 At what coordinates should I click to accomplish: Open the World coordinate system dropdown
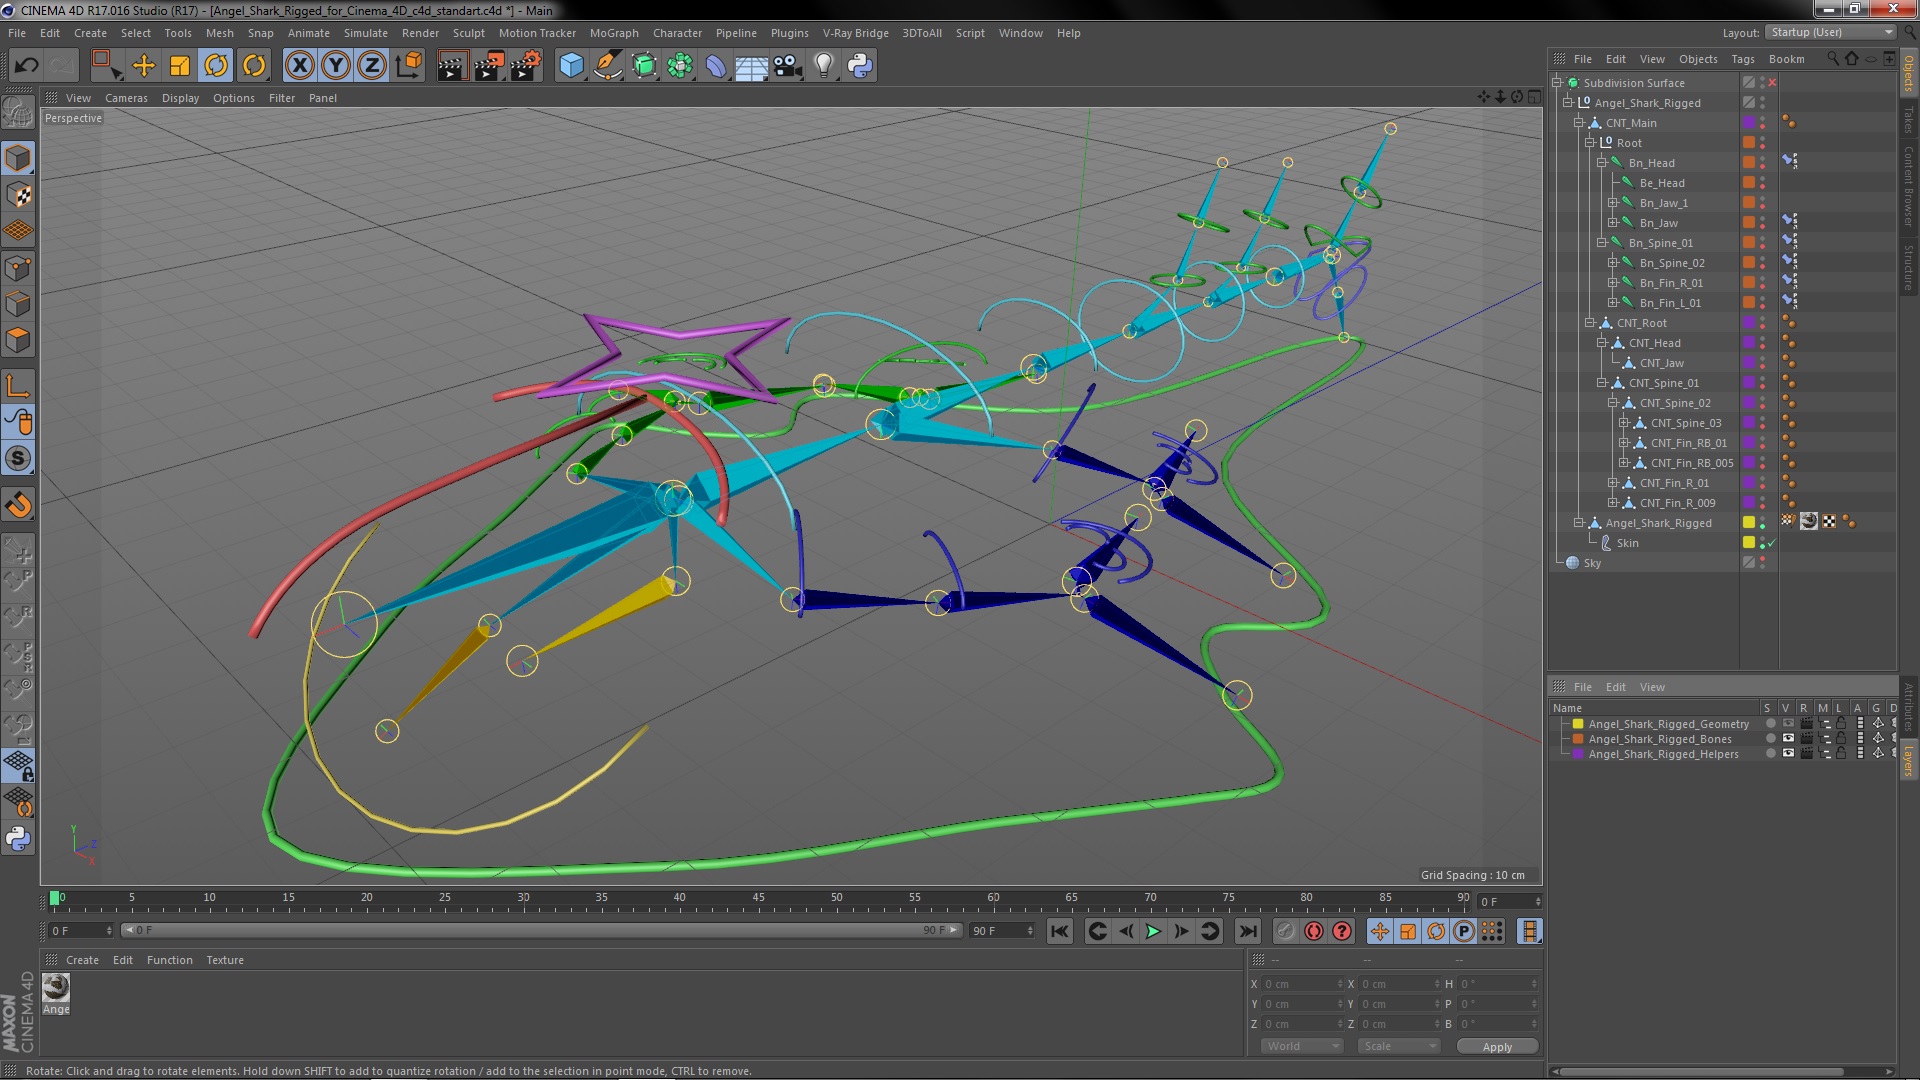coord(1300,1046)
